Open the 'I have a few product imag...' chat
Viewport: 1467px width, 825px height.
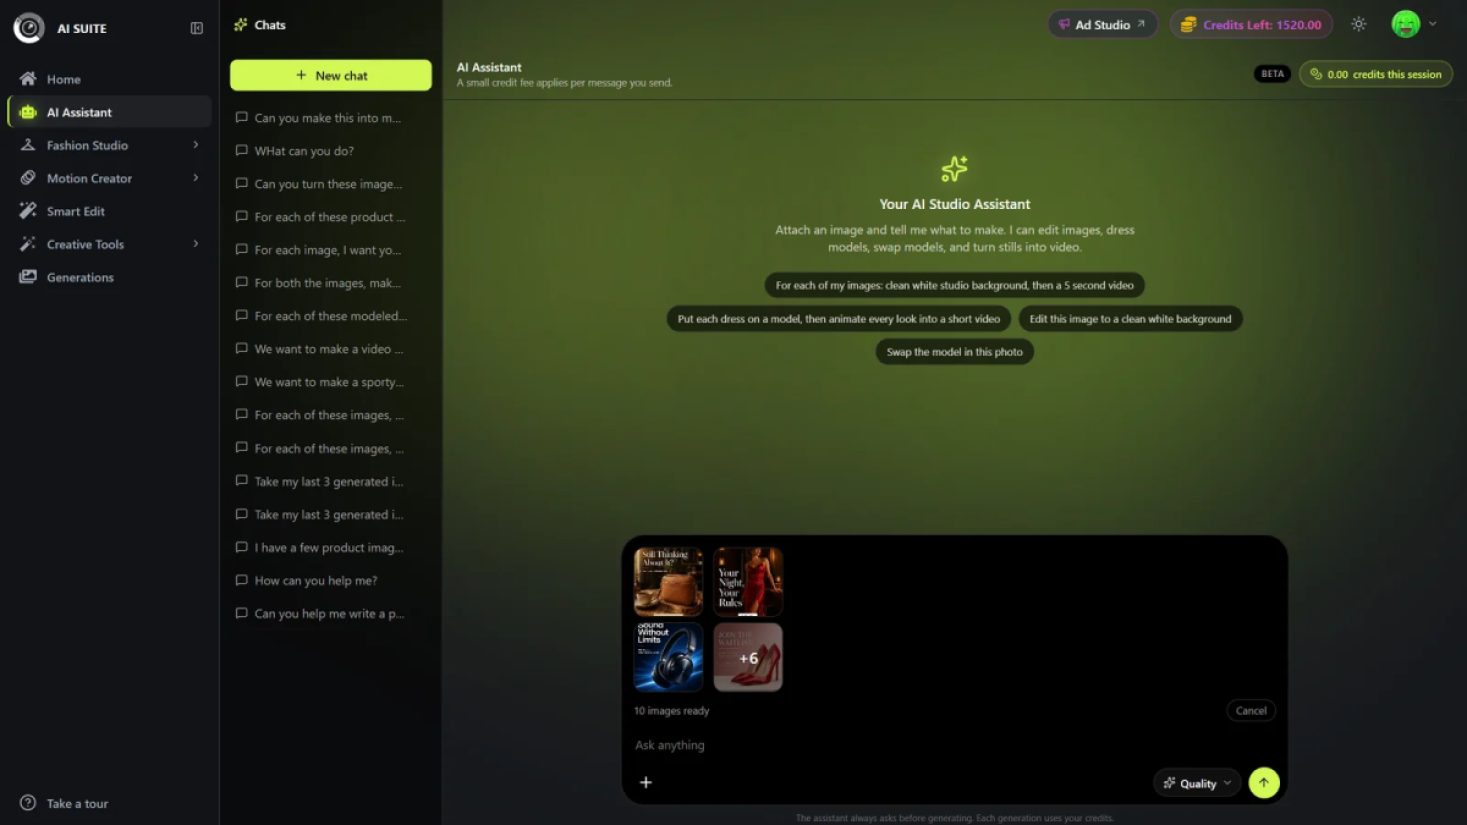[330, 548]
